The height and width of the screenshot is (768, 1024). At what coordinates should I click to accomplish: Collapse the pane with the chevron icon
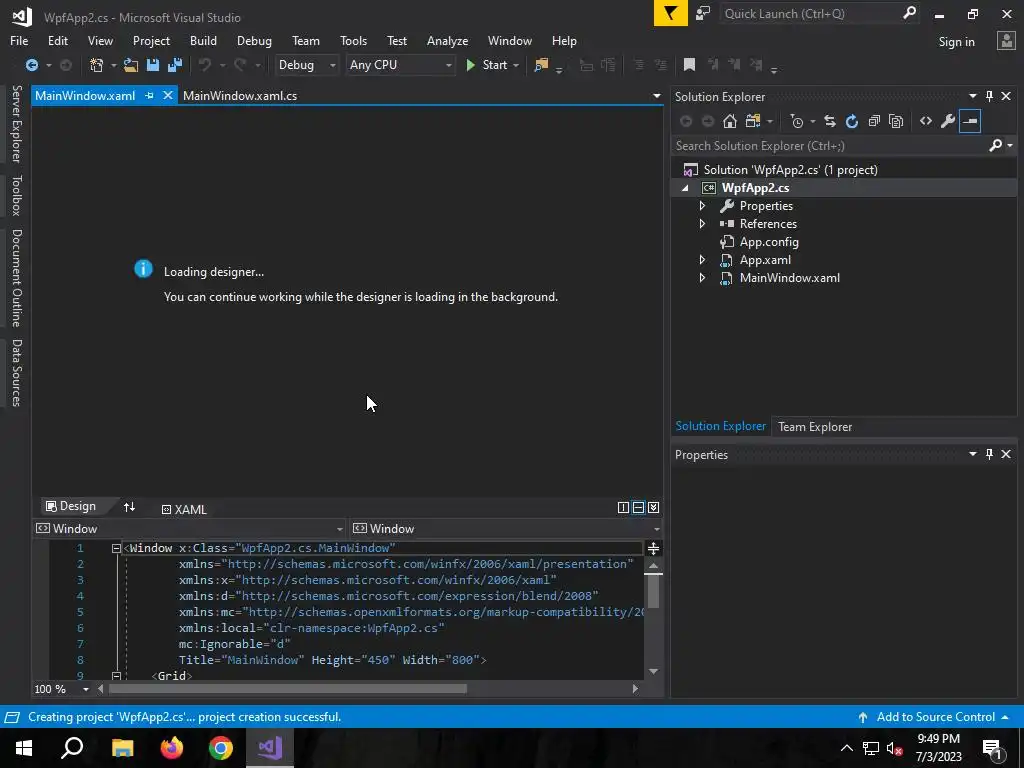click(653, 507)
